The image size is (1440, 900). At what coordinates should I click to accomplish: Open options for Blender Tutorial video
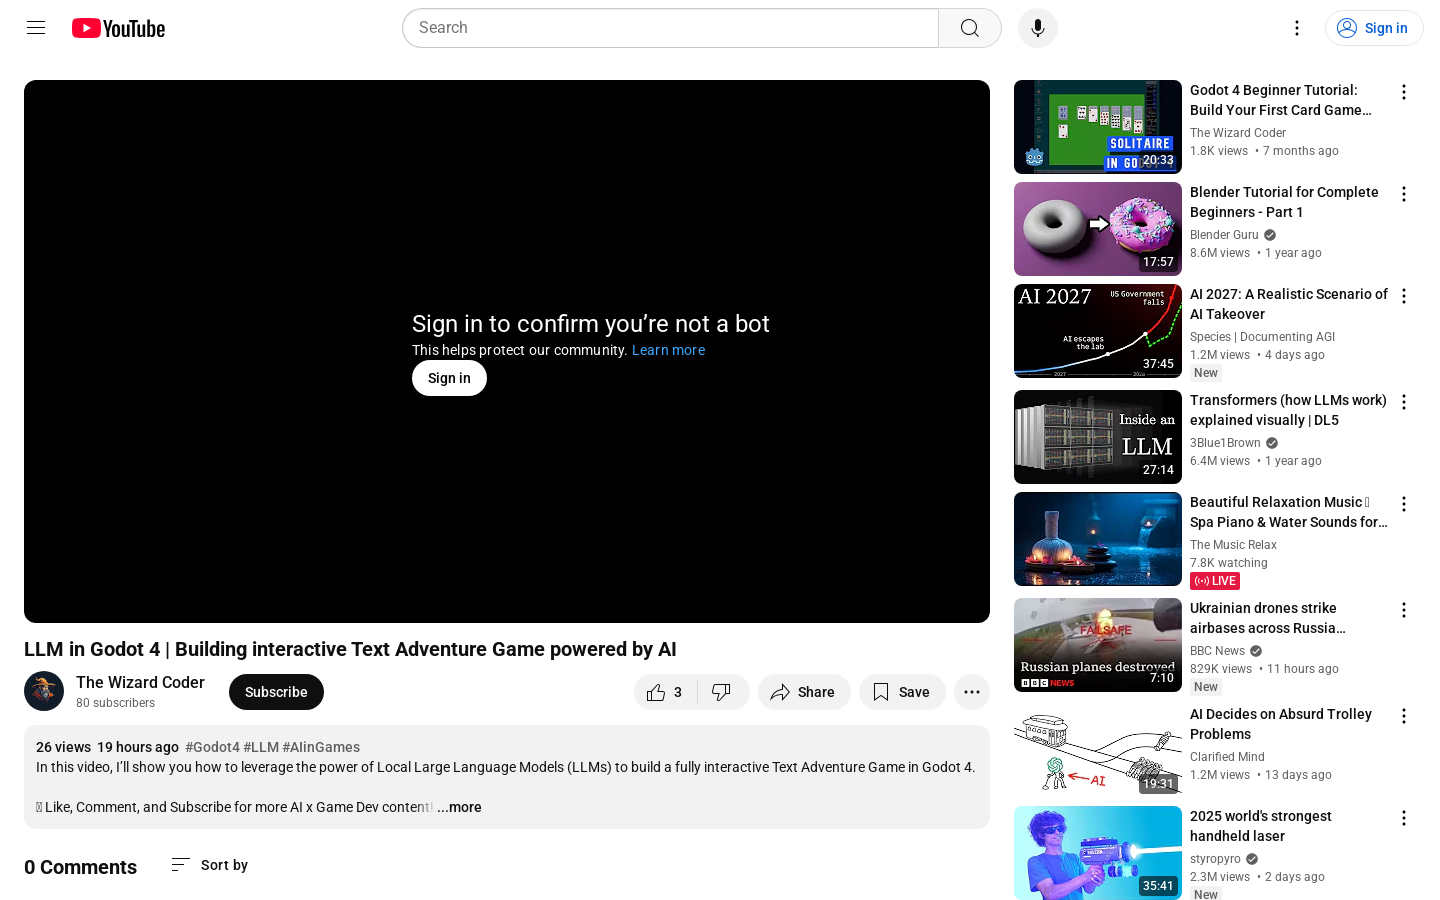pyautogui.click(x=1404, y=194)
